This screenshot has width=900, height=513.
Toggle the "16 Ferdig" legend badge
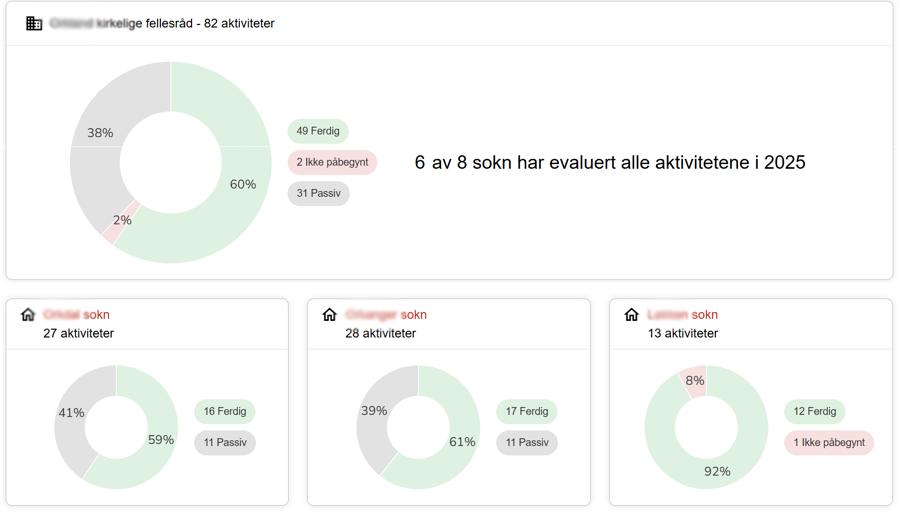pos(225,411)
